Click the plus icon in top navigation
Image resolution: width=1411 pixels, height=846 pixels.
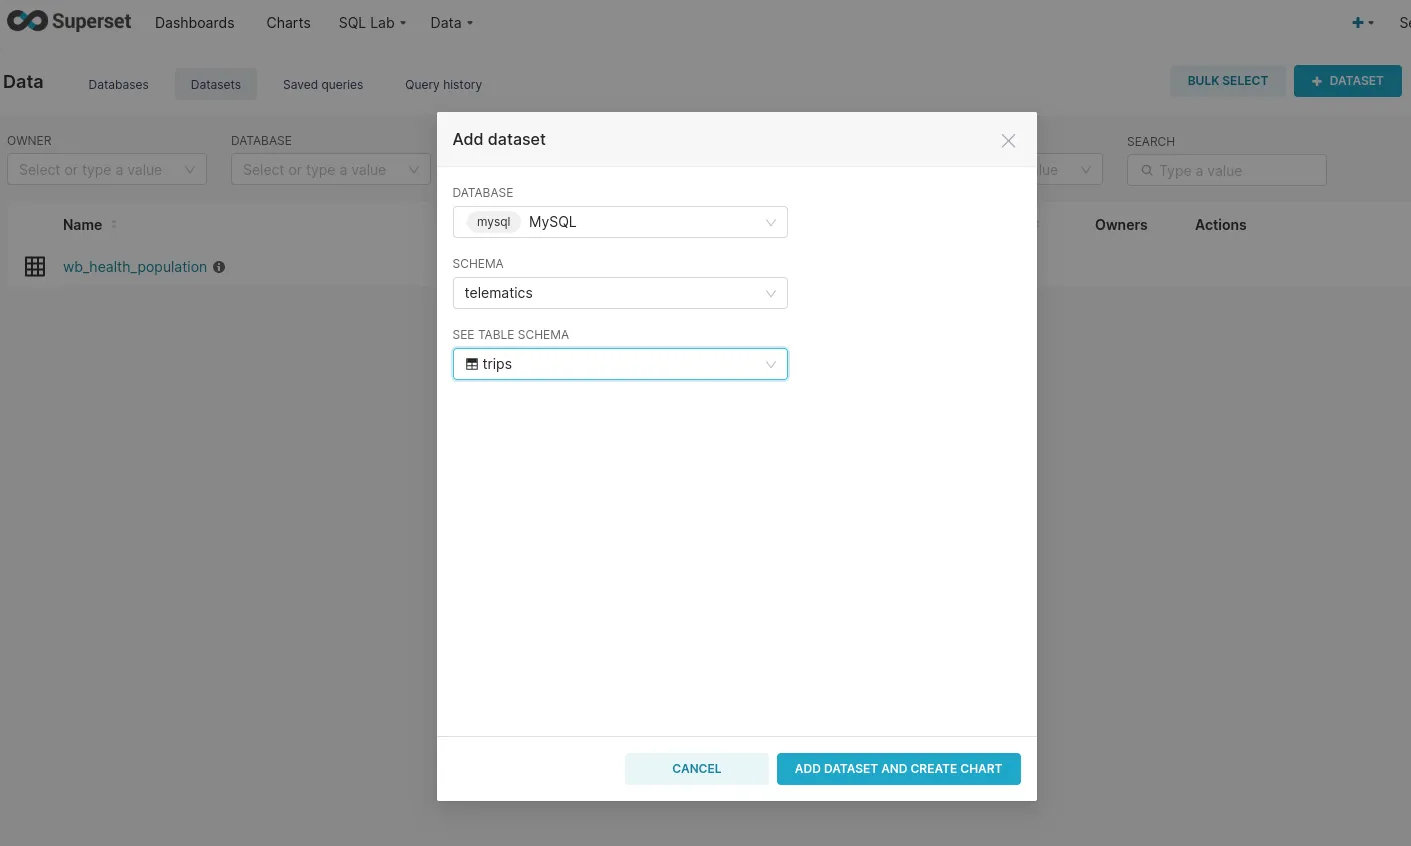[x=1358, y=22]
